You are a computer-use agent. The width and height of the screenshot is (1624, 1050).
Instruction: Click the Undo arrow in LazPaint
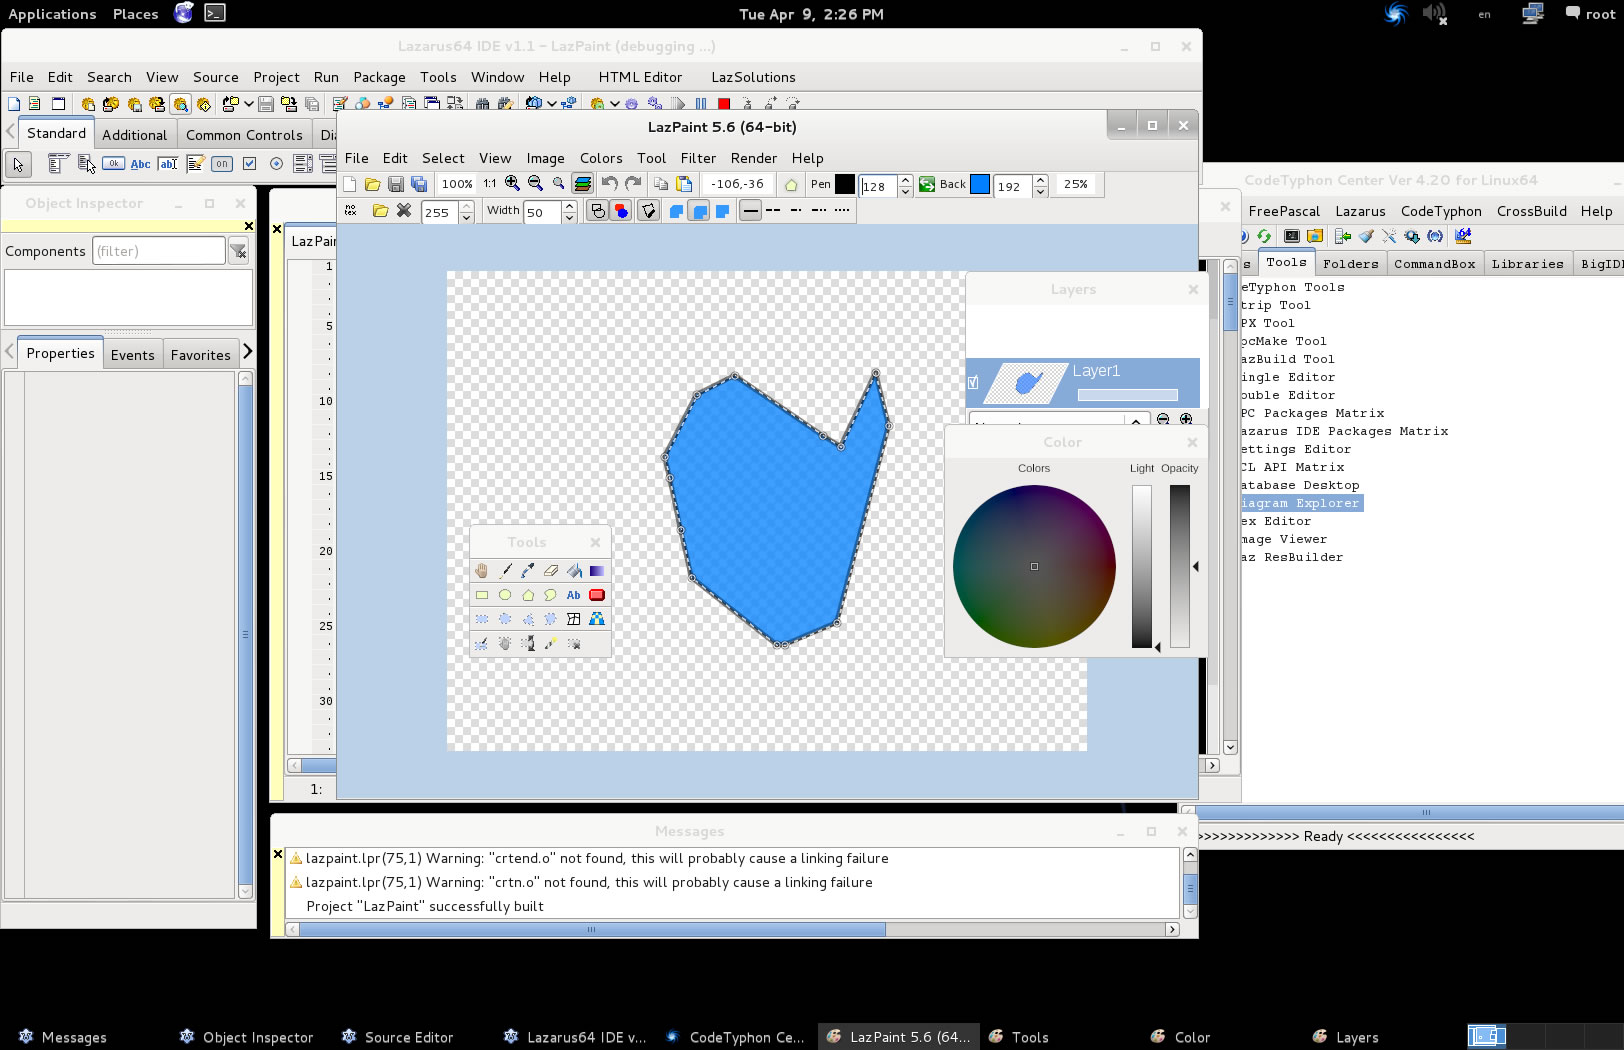[609, 183]
